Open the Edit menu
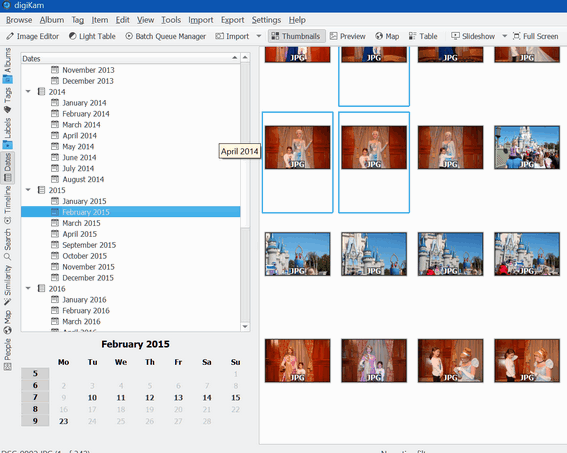This screenshot has height=453, width=567. [123, 20]
